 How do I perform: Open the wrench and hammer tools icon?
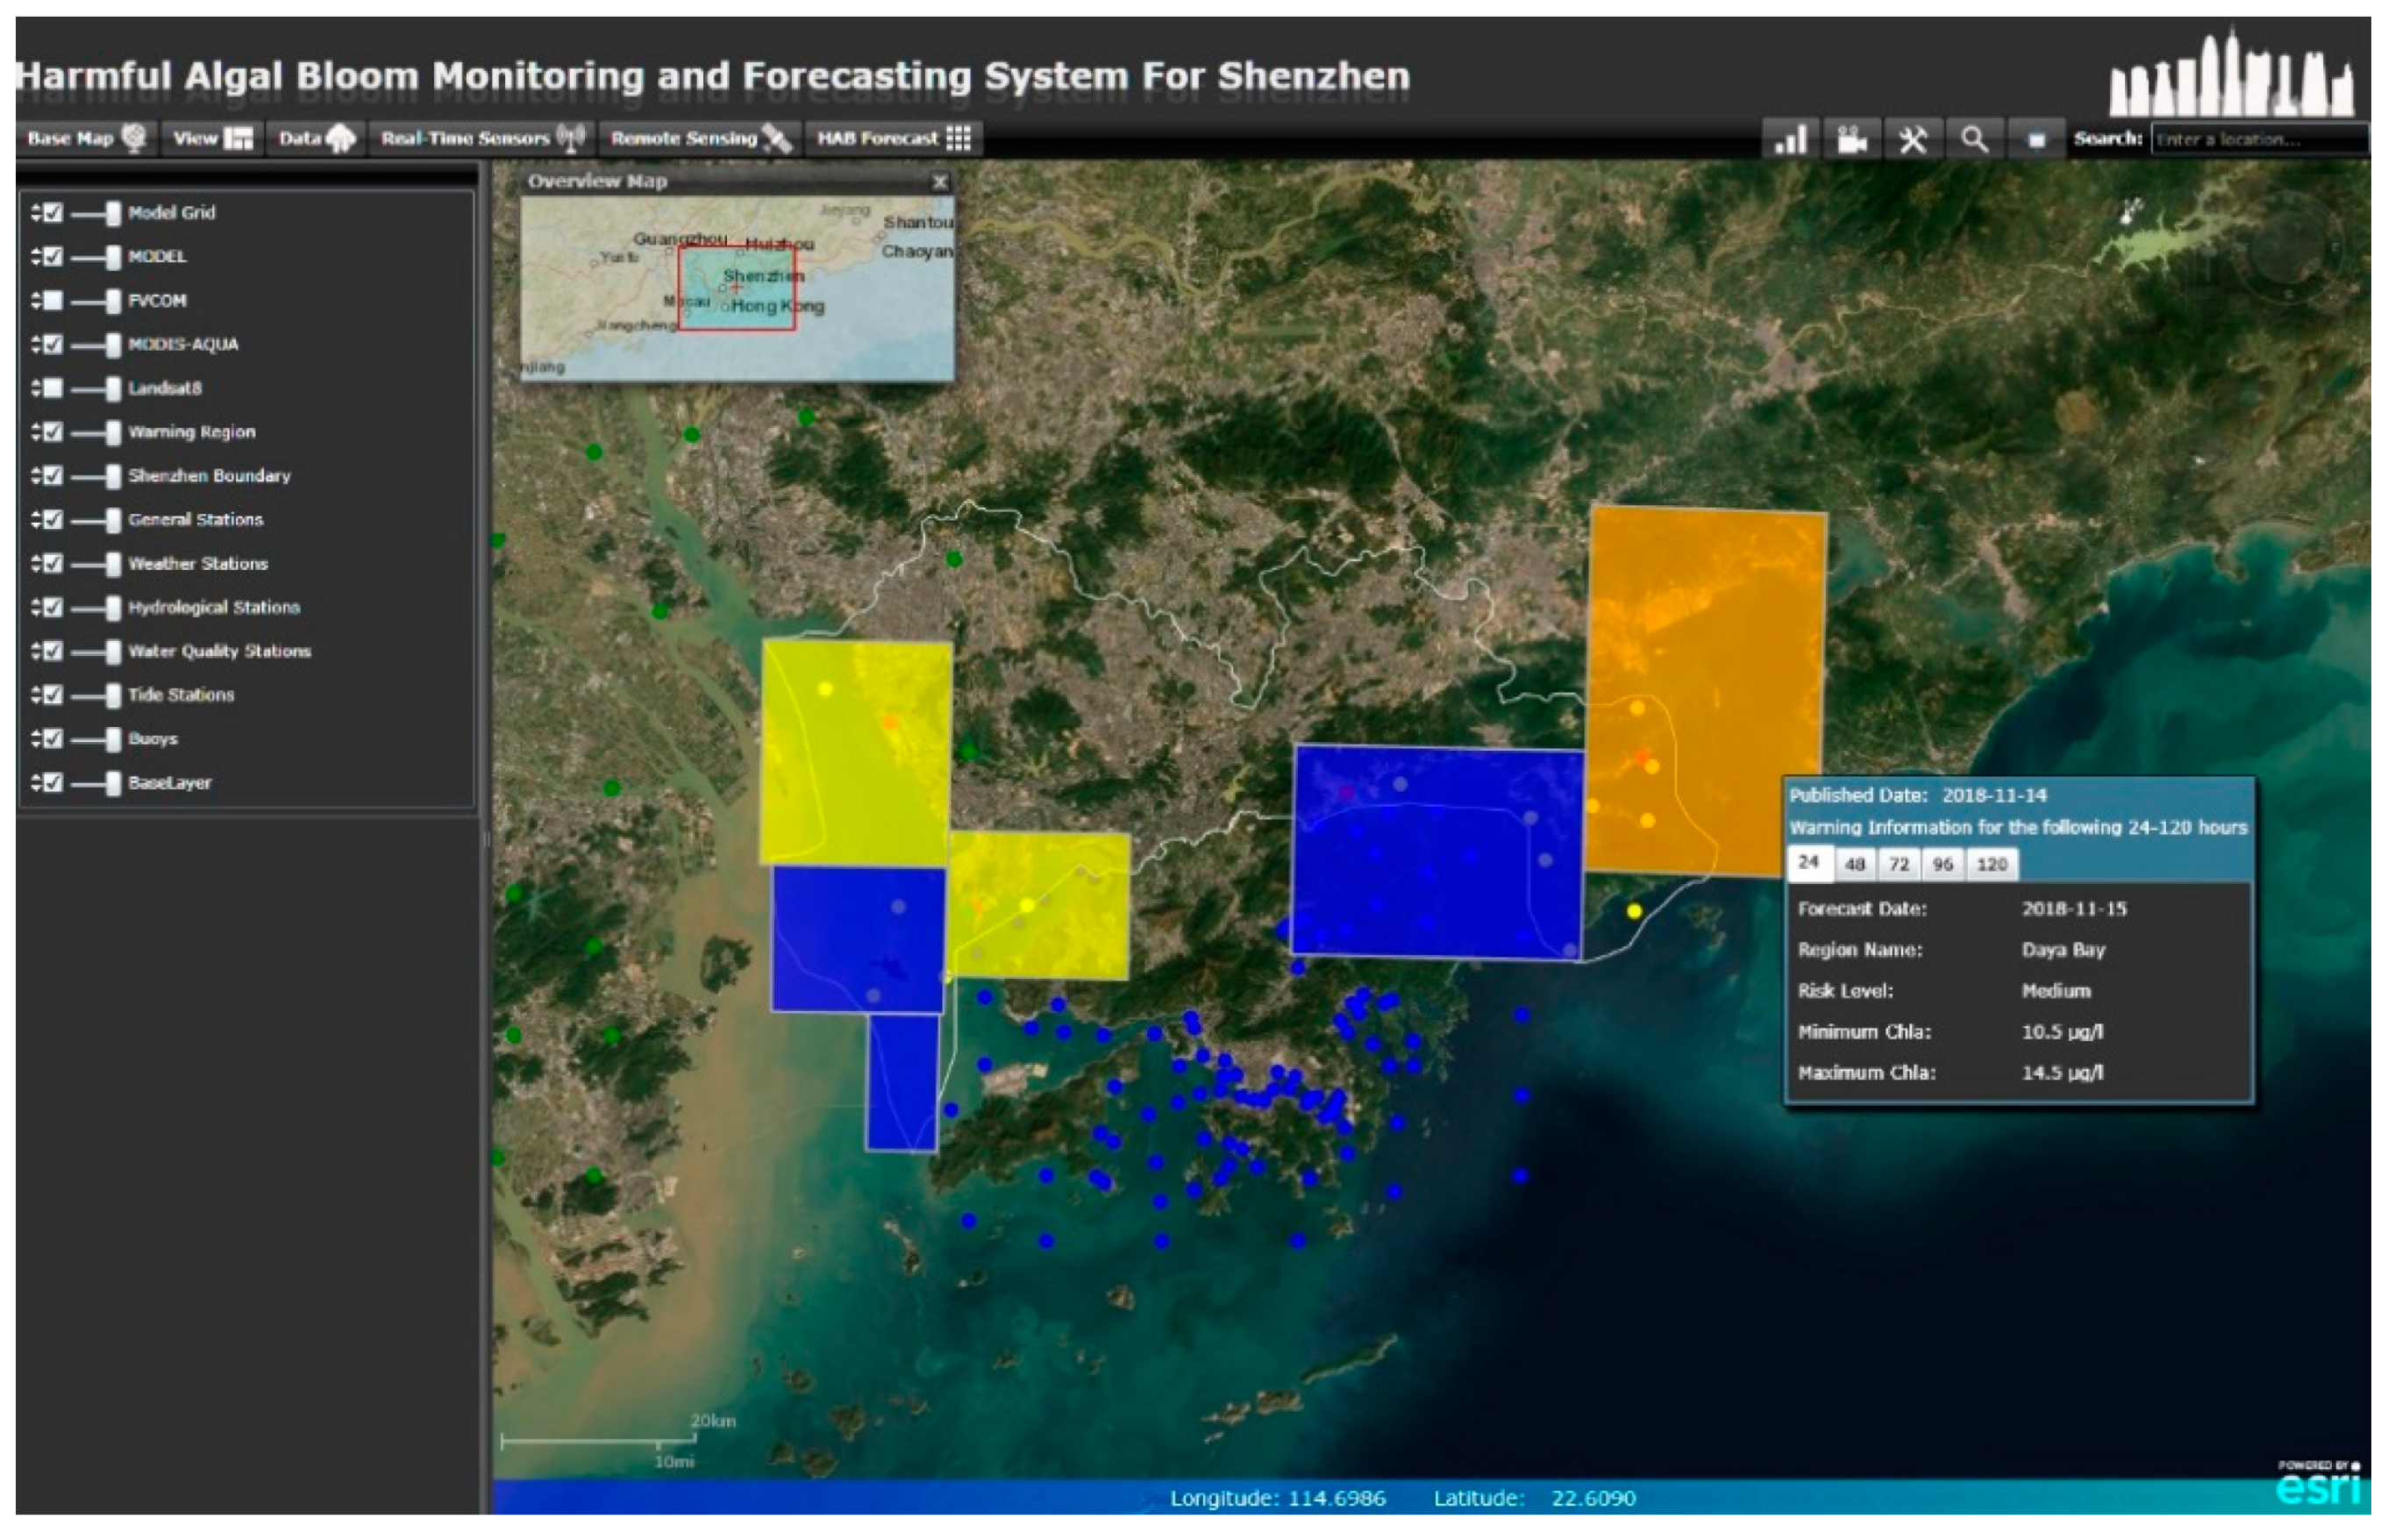pos(1912,139)
